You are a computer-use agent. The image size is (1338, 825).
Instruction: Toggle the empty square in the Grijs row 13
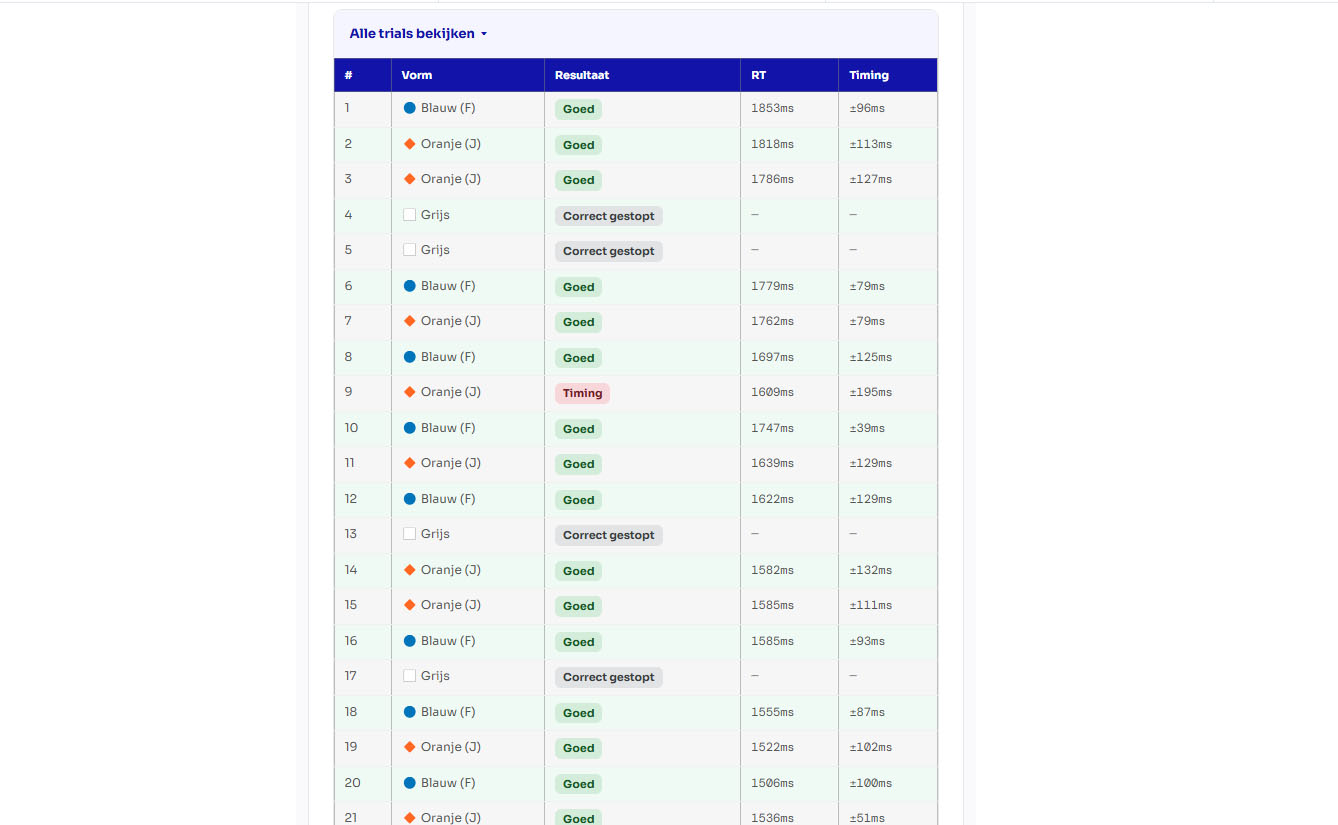coord(409,533)
